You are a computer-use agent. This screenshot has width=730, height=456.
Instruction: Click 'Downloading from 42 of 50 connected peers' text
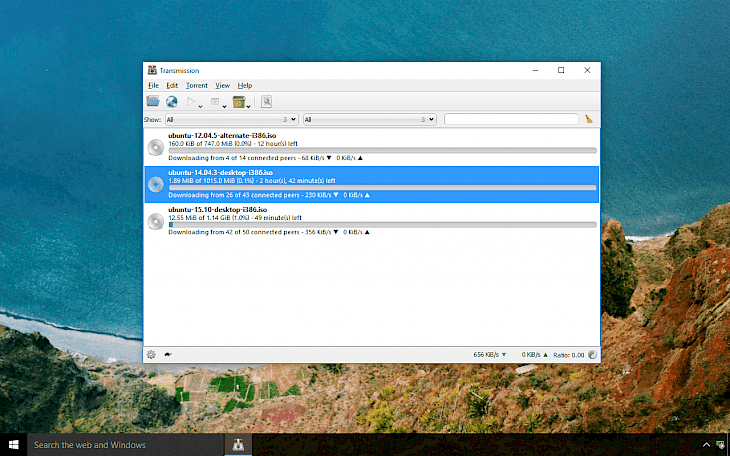[x=234, y=232]
